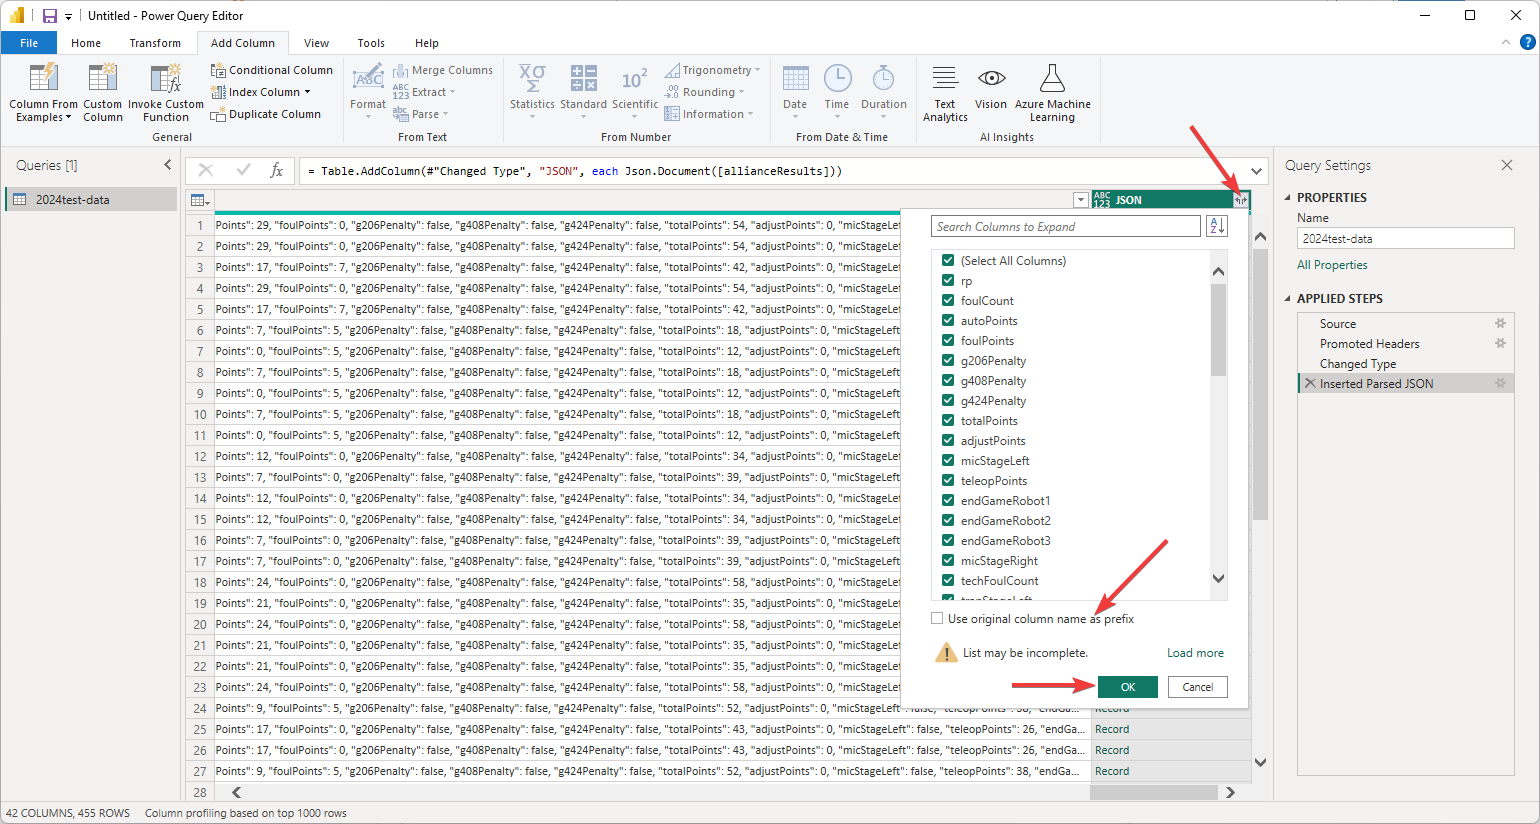
Task: Open the File menu
Action: coord(29,43)
